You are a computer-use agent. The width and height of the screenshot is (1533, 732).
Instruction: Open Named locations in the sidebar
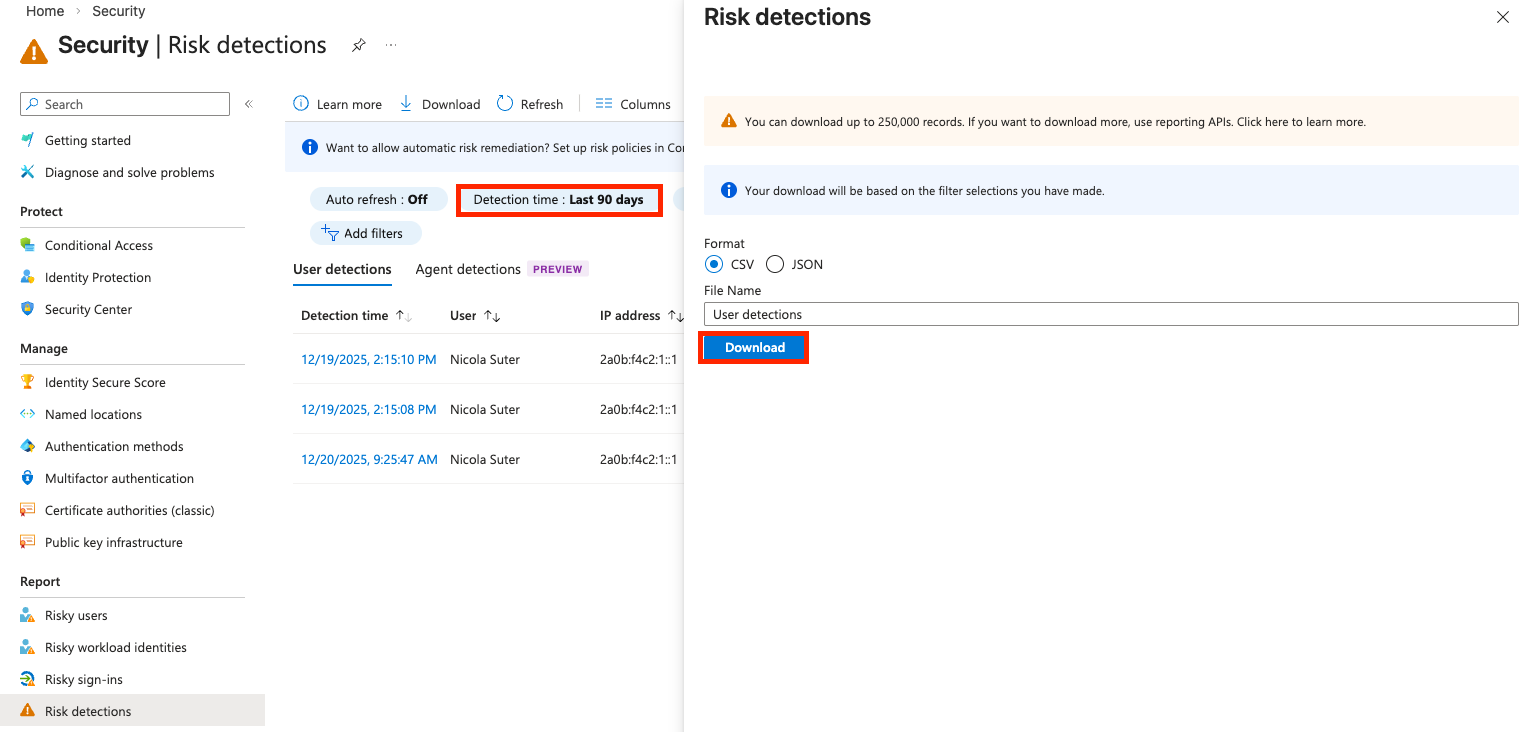point(95,414)
